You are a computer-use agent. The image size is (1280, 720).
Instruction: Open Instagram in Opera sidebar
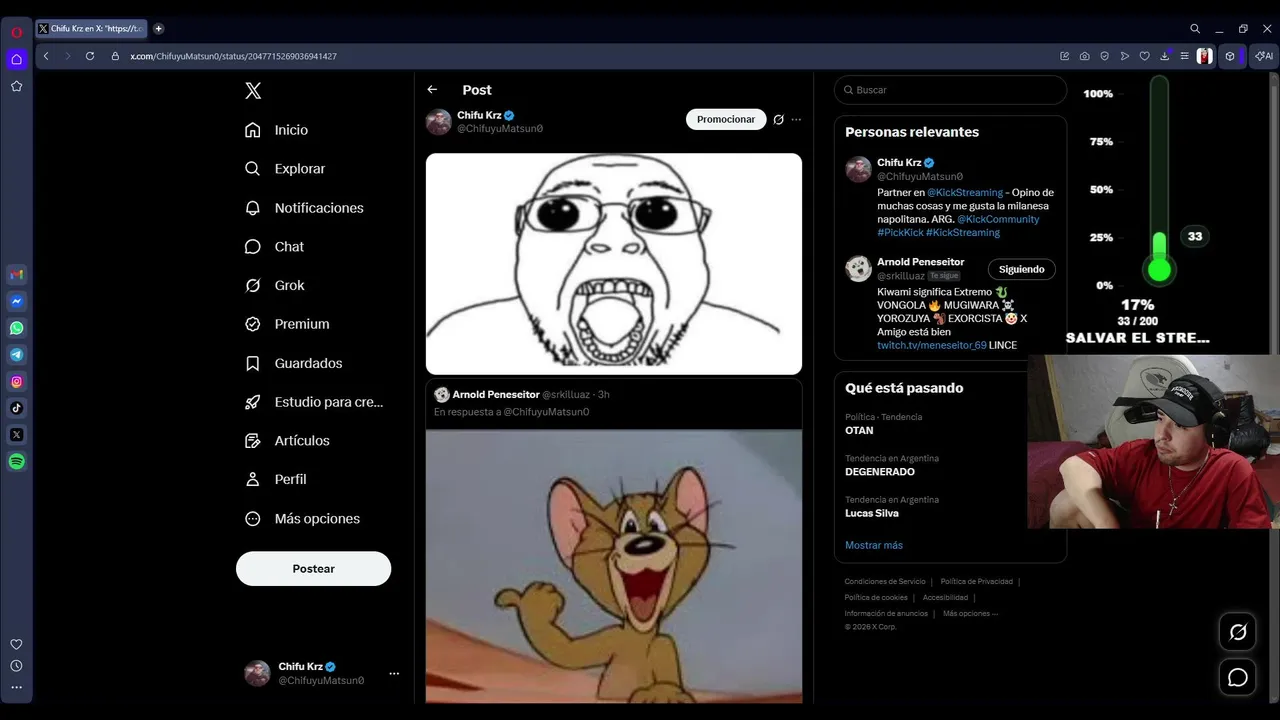coord(16,382)
